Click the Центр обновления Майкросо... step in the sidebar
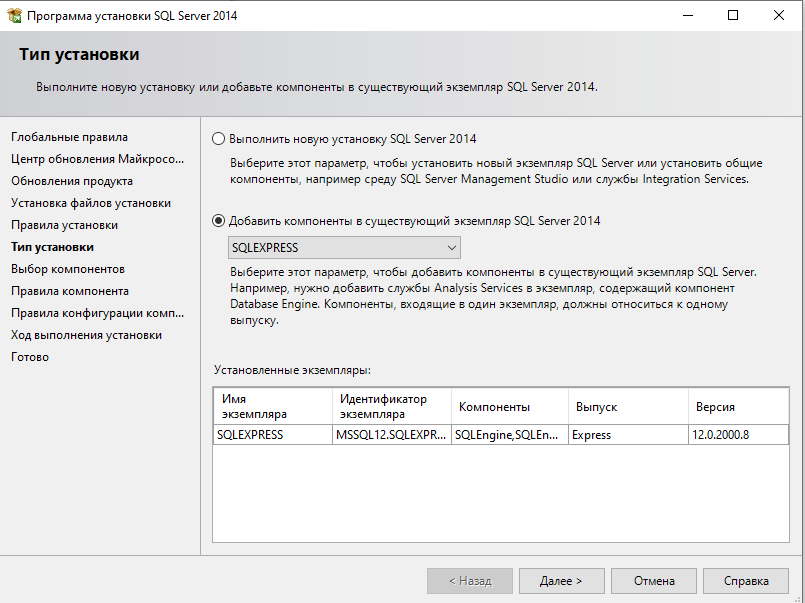Screen dimensions: 805x603 [98, 159]
